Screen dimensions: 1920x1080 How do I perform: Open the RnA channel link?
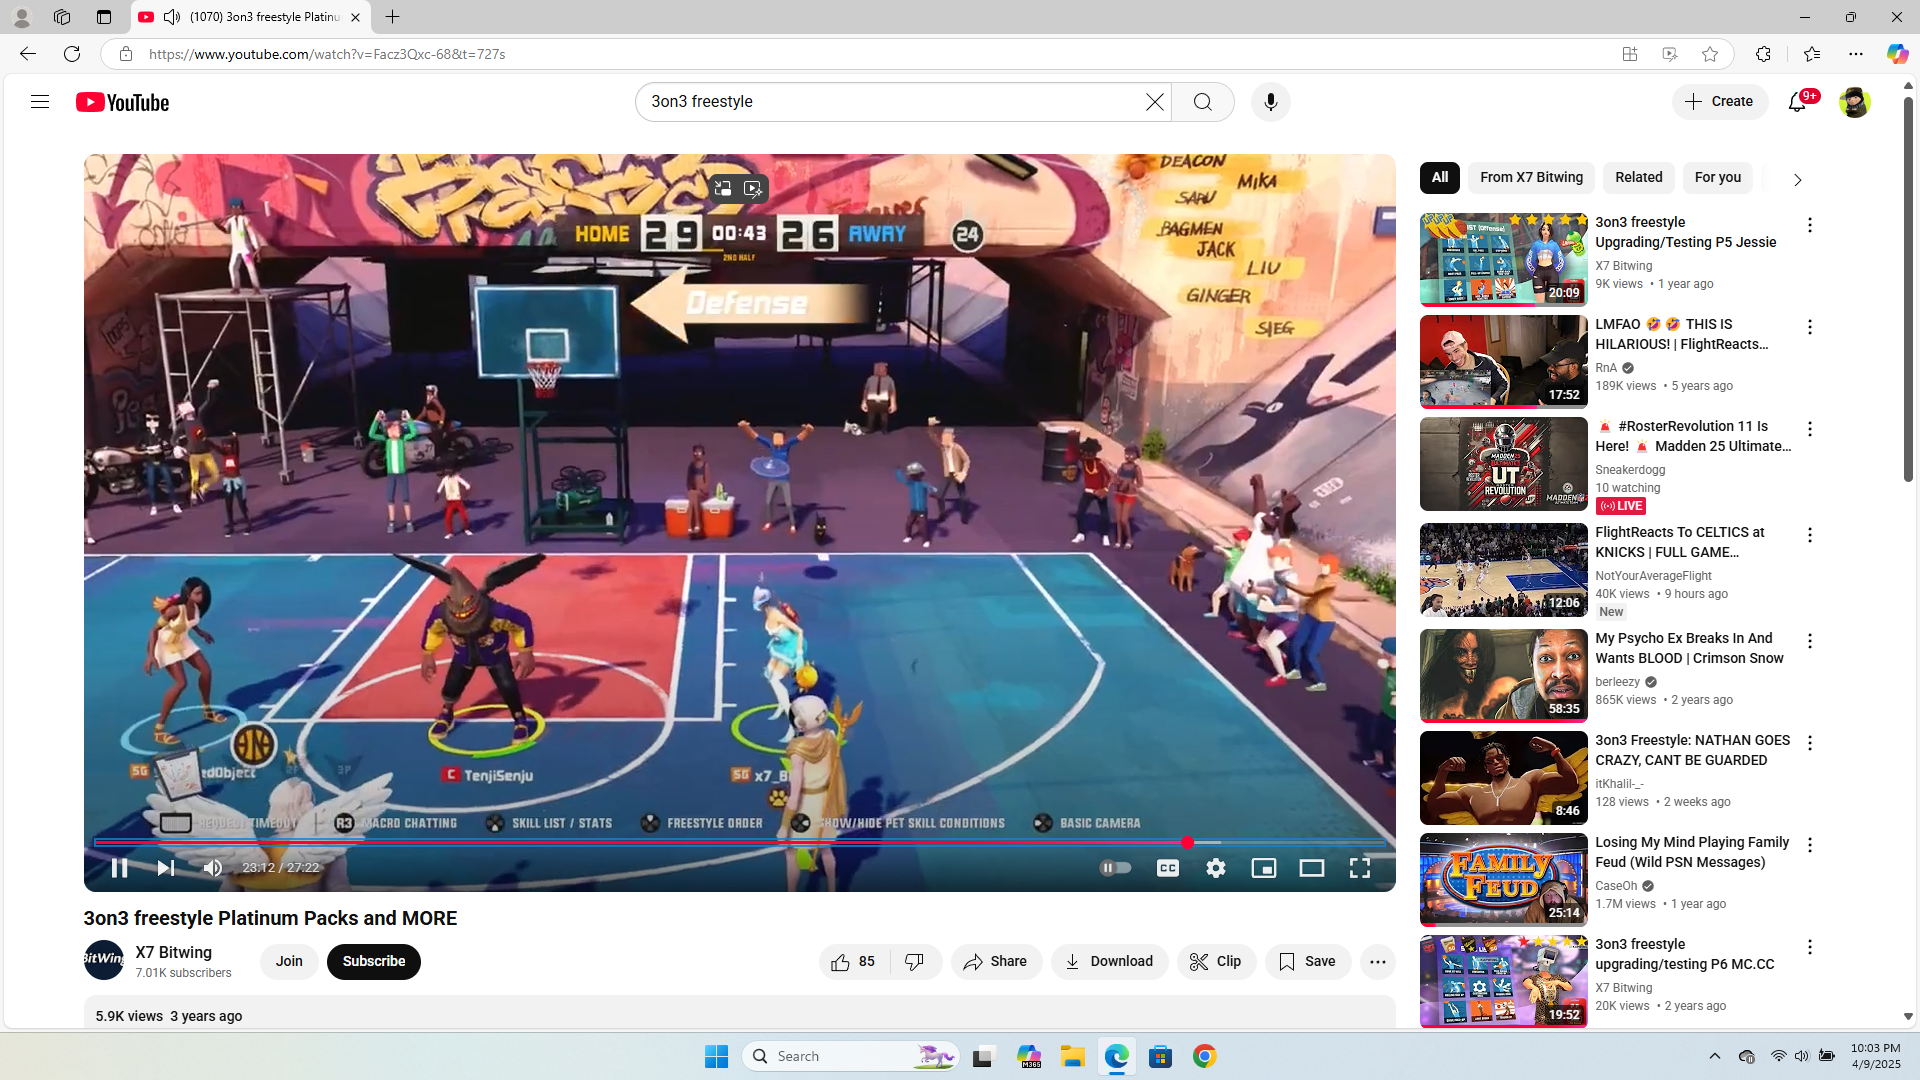click(x=1606, y=368)
